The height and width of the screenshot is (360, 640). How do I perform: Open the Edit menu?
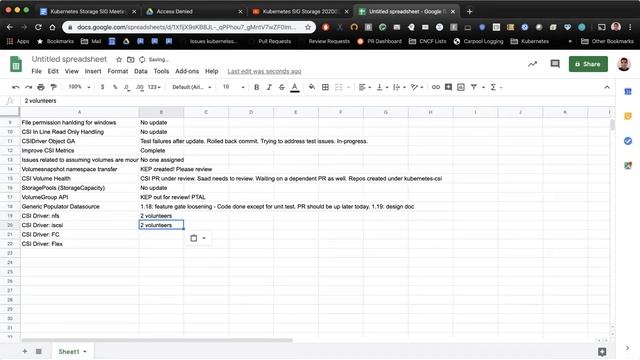point(53,71)
